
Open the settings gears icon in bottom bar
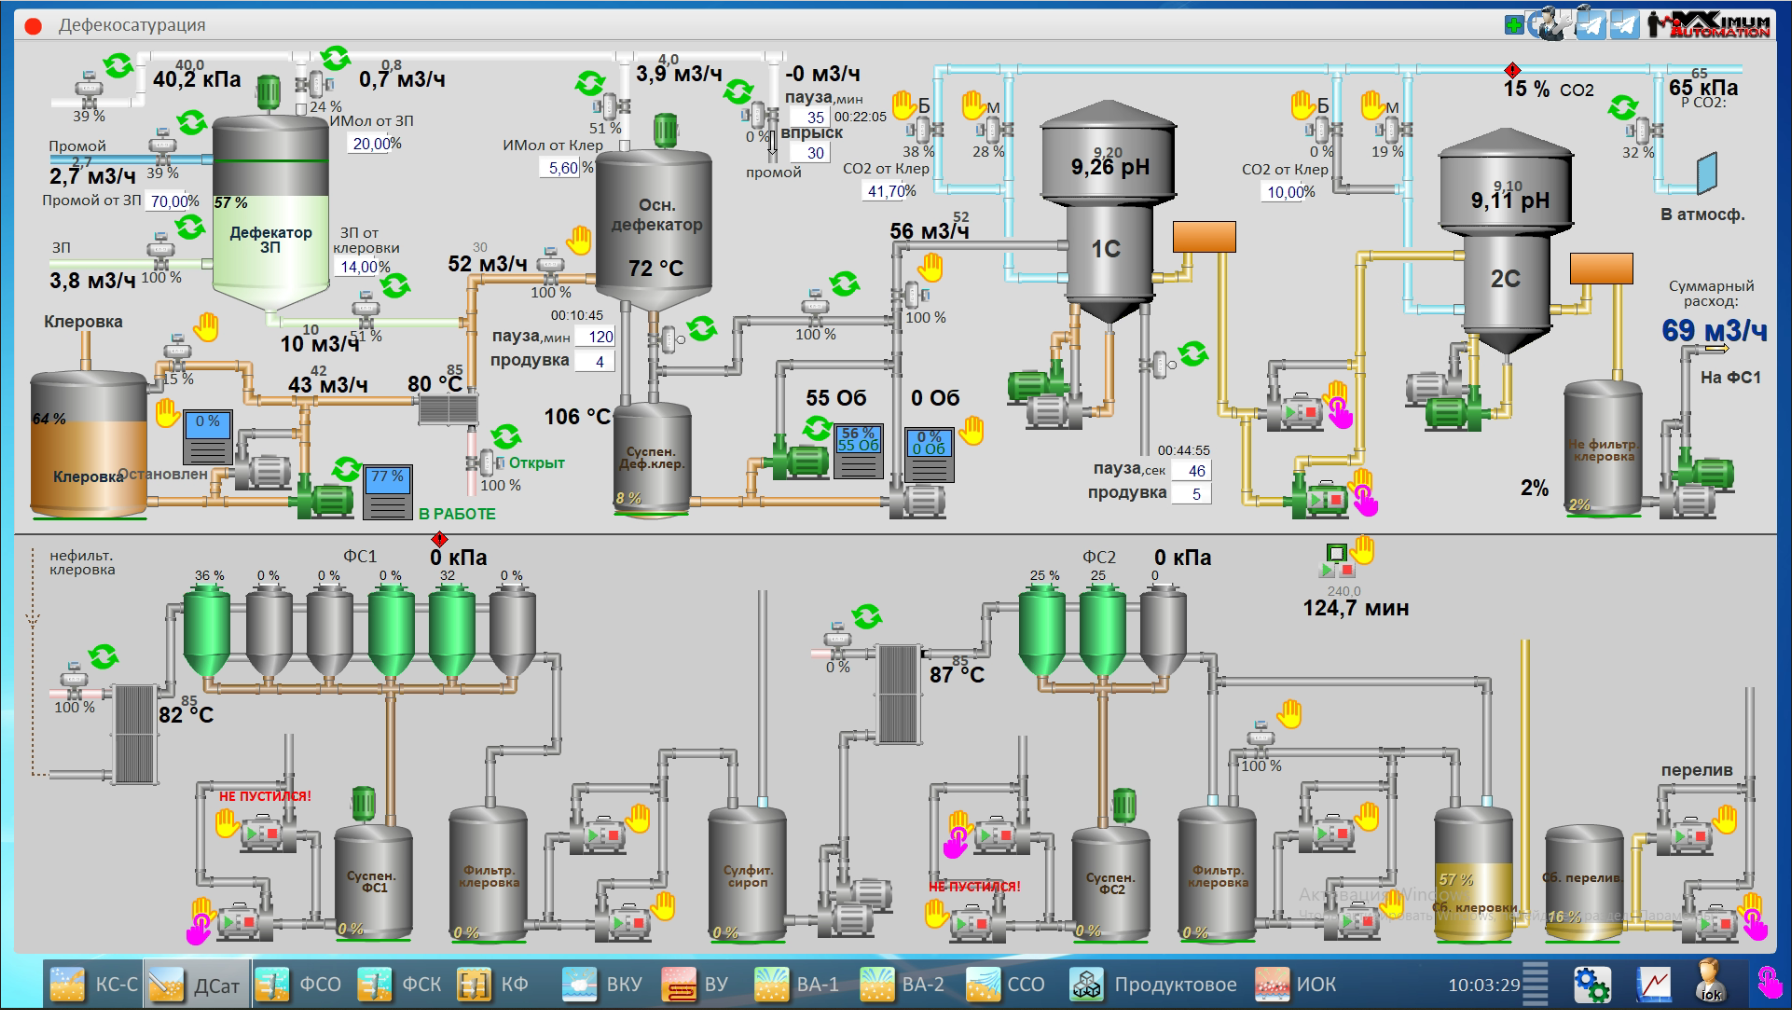tap(1591, 985)
